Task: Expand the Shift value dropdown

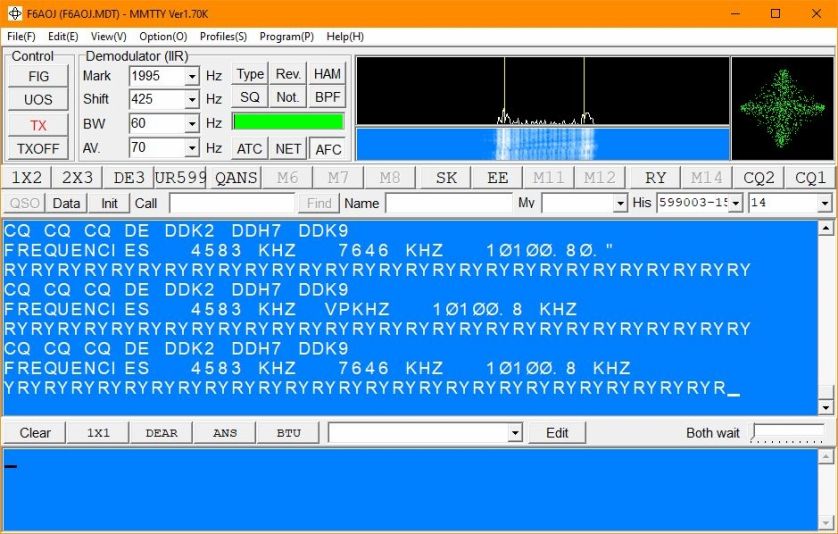Action: [192, 100]
